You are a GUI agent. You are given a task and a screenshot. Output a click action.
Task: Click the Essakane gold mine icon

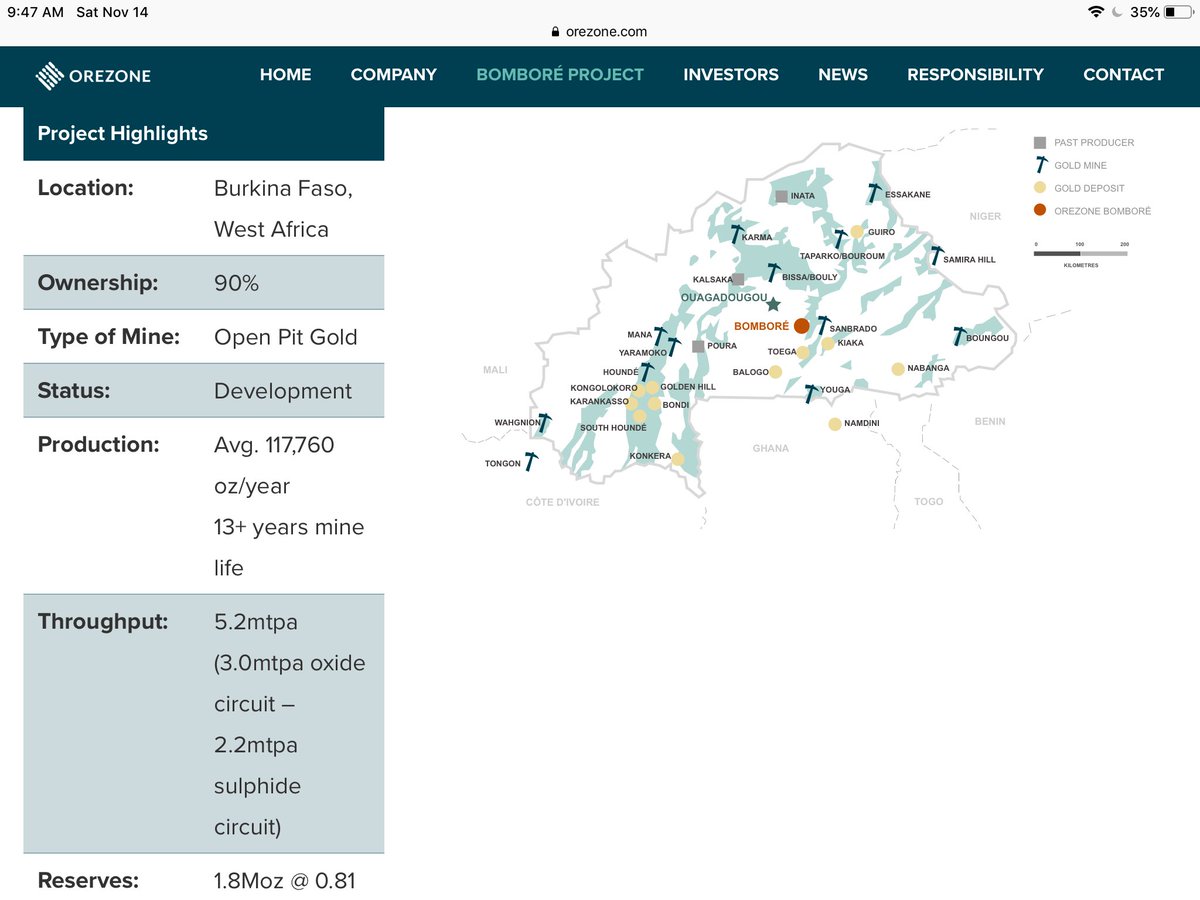[875, 192]
